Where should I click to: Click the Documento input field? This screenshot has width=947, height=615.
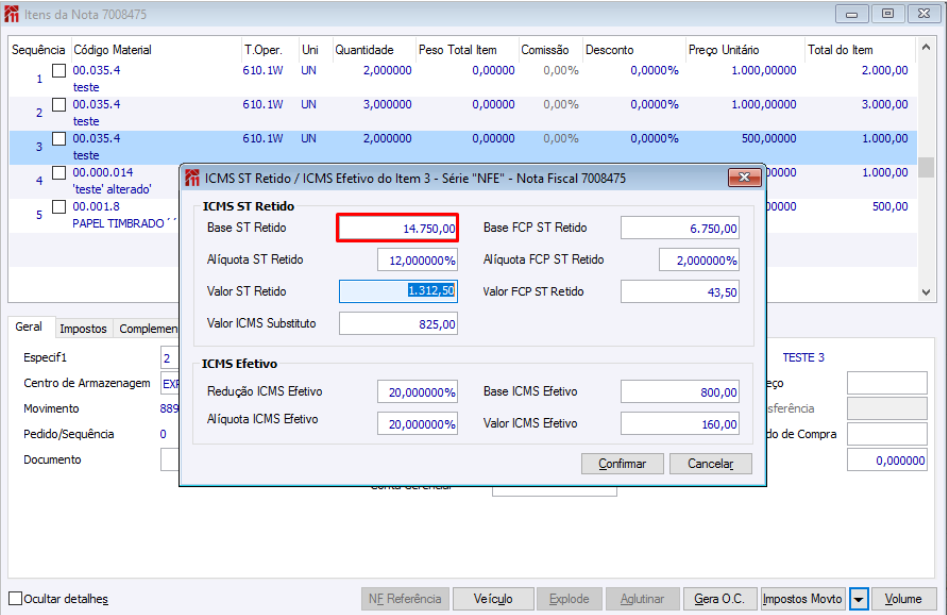(170, 460)
